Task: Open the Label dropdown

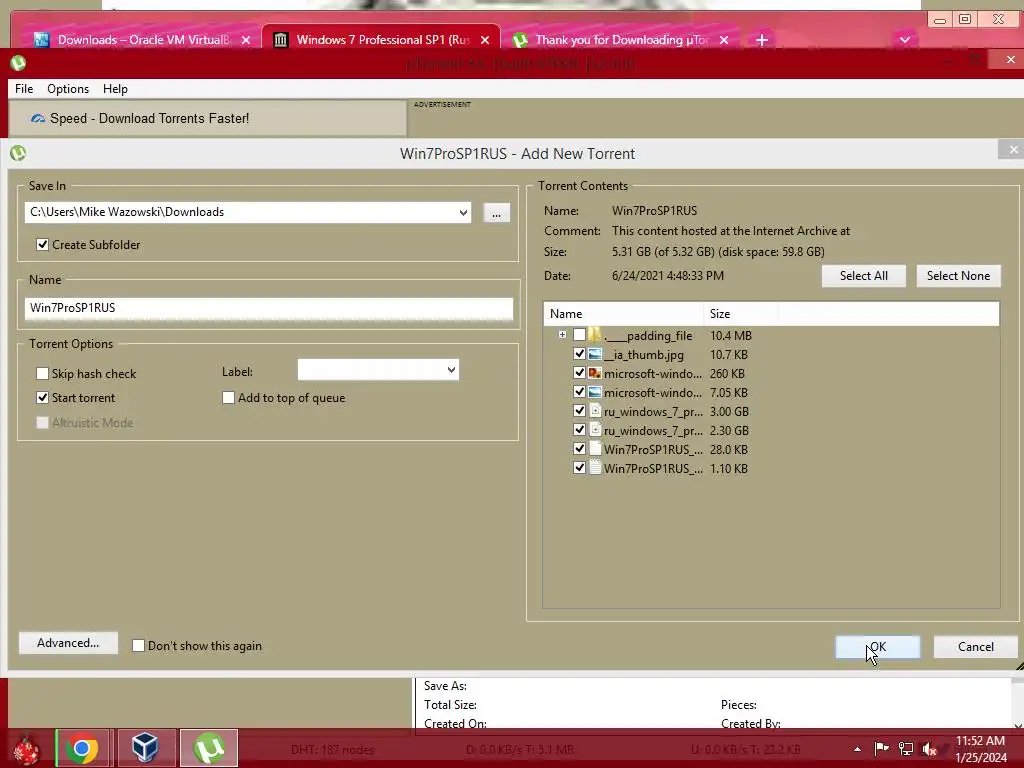Action: [x=451, y=370]
